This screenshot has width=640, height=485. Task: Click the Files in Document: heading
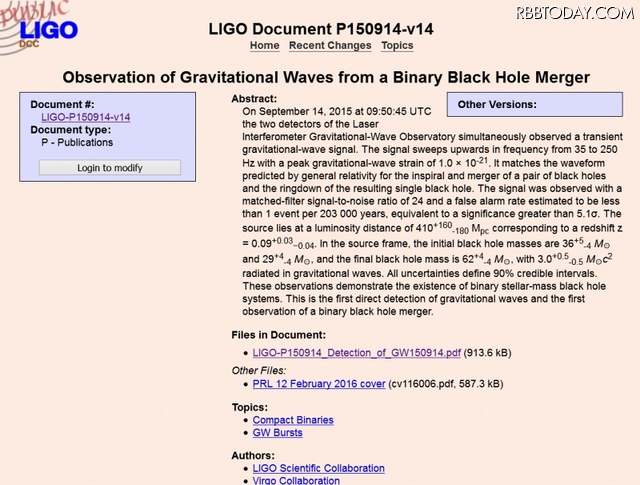[279, 335]
